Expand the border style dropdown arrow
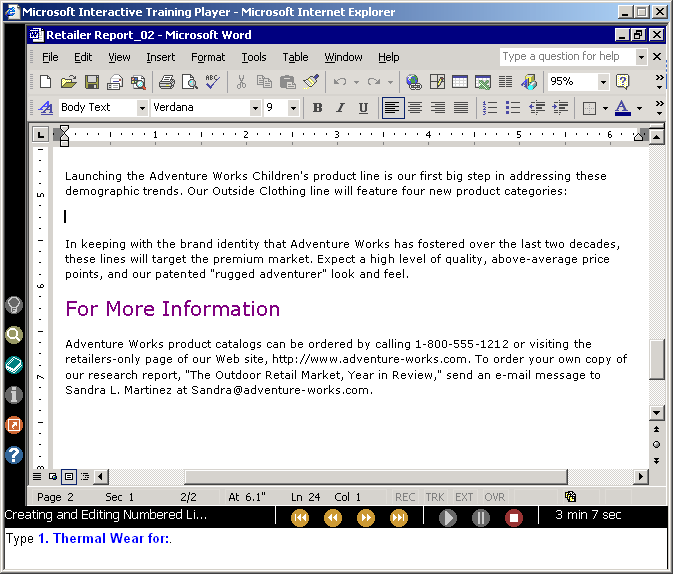Image resolution: width=673 pixels, height=574 pixels. tap(605, 108)
